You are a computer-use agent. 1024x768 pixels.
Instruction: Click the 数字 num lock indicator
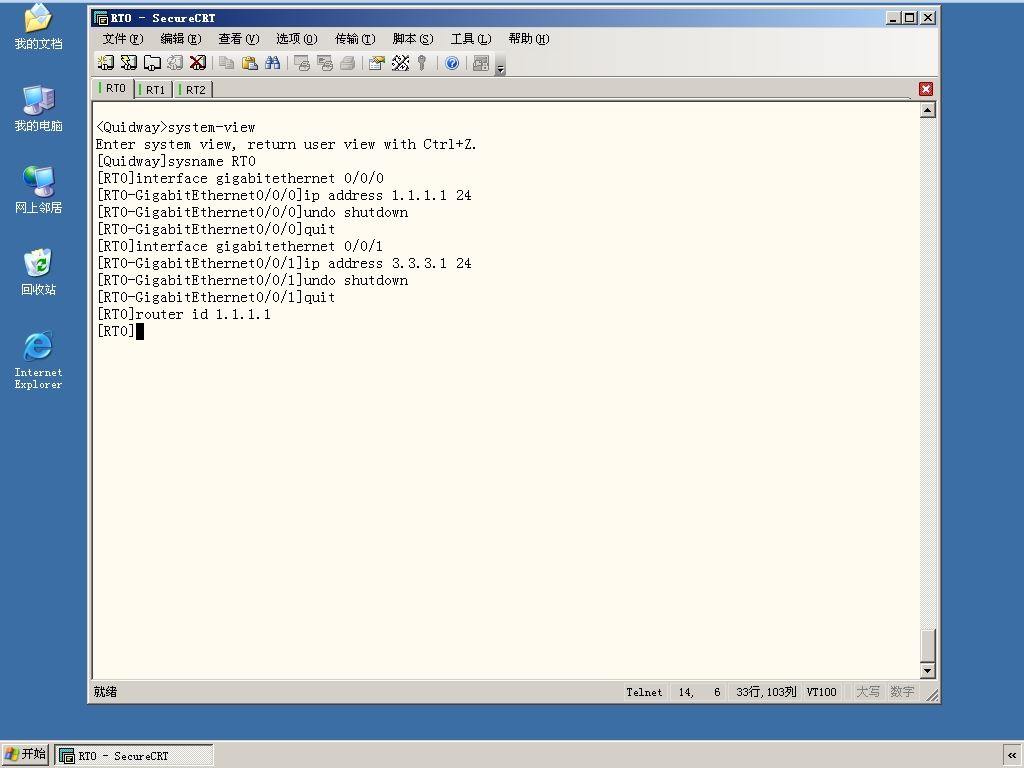(x=902, y=692)
